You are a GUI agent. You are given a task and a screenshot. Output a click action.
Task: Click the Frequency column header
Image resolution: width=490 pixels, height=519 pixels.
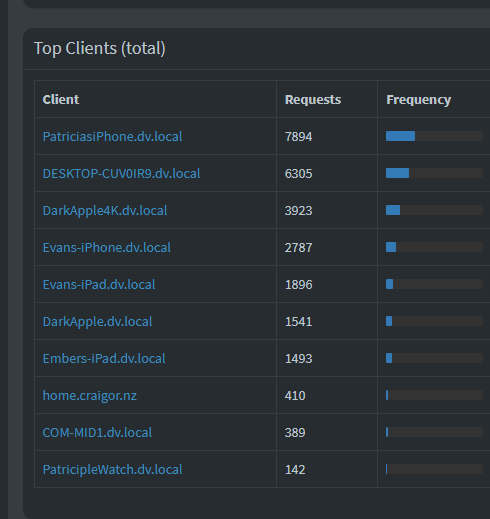418,99
